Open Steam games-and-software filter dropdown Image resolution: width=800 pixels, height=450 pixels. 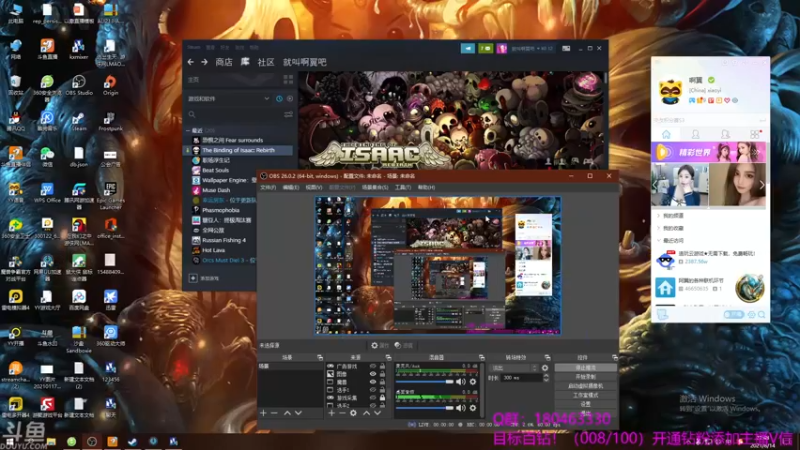coord(229,98)
